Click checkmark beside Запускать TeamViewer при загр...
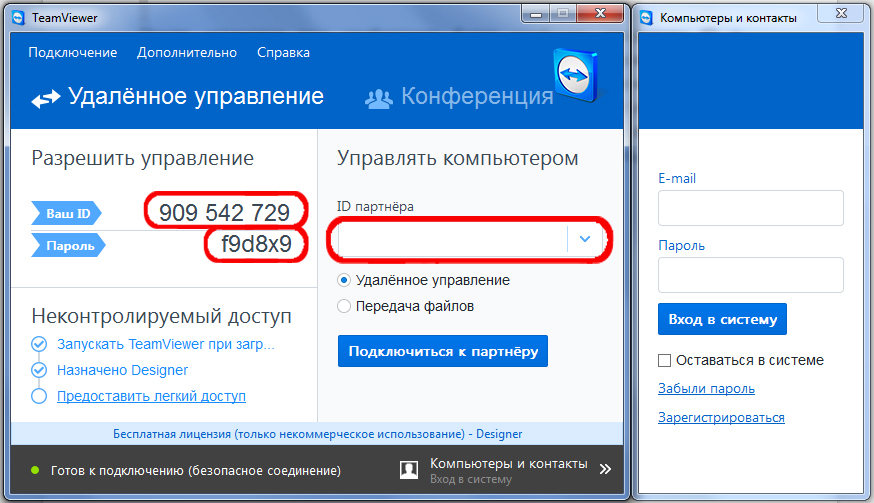874x503 pixels. 39,344
